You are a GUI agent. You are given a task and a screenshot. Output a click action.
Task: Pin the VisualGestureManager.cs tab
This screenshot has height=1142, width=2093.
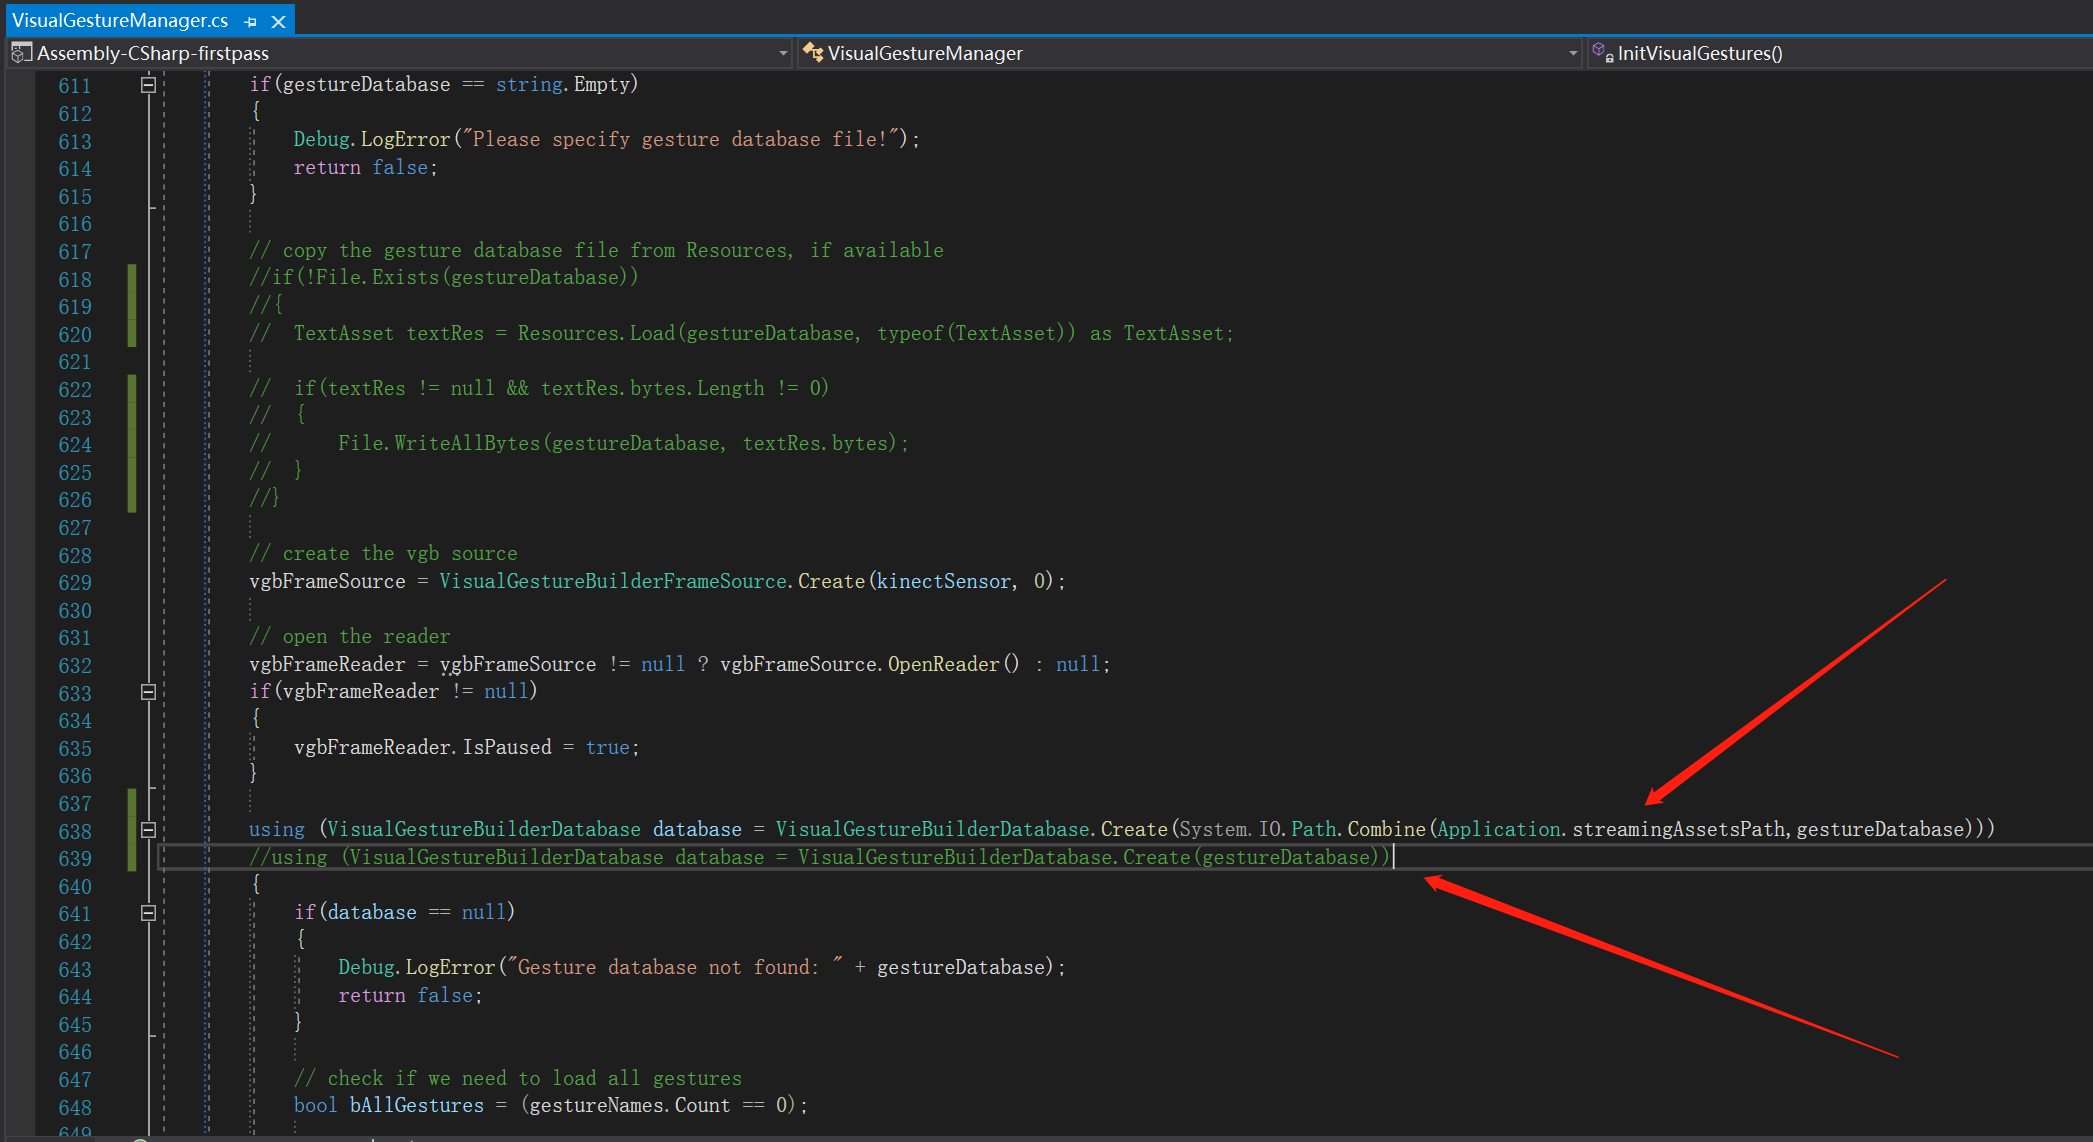[x=248, y=20]
